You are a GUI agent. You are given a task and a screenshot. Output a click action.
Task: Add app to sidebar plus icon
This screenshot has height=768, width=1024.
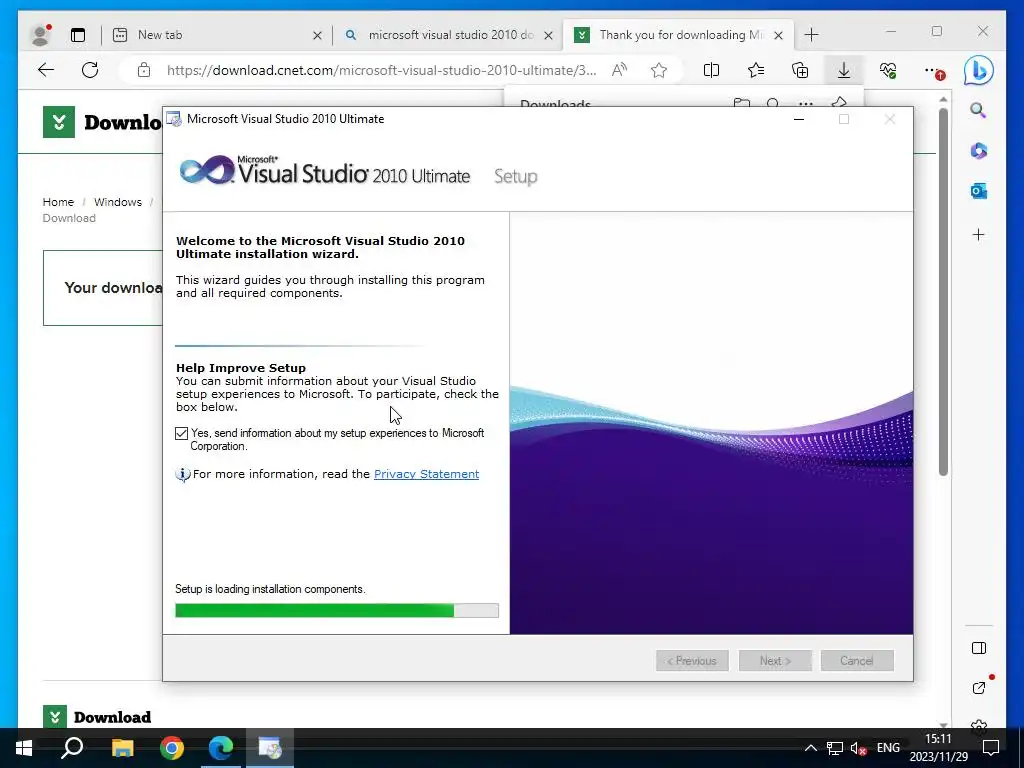978,235
